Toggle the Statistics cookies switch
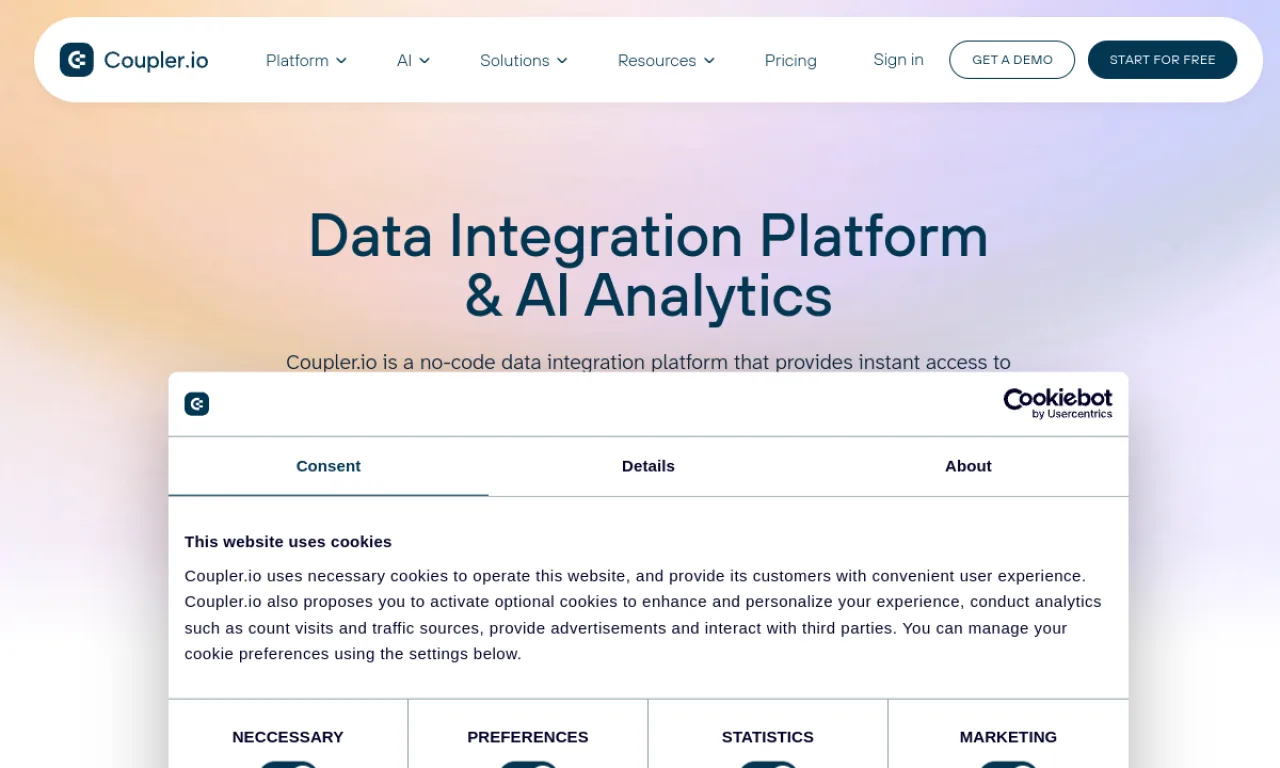 point(768,764)
